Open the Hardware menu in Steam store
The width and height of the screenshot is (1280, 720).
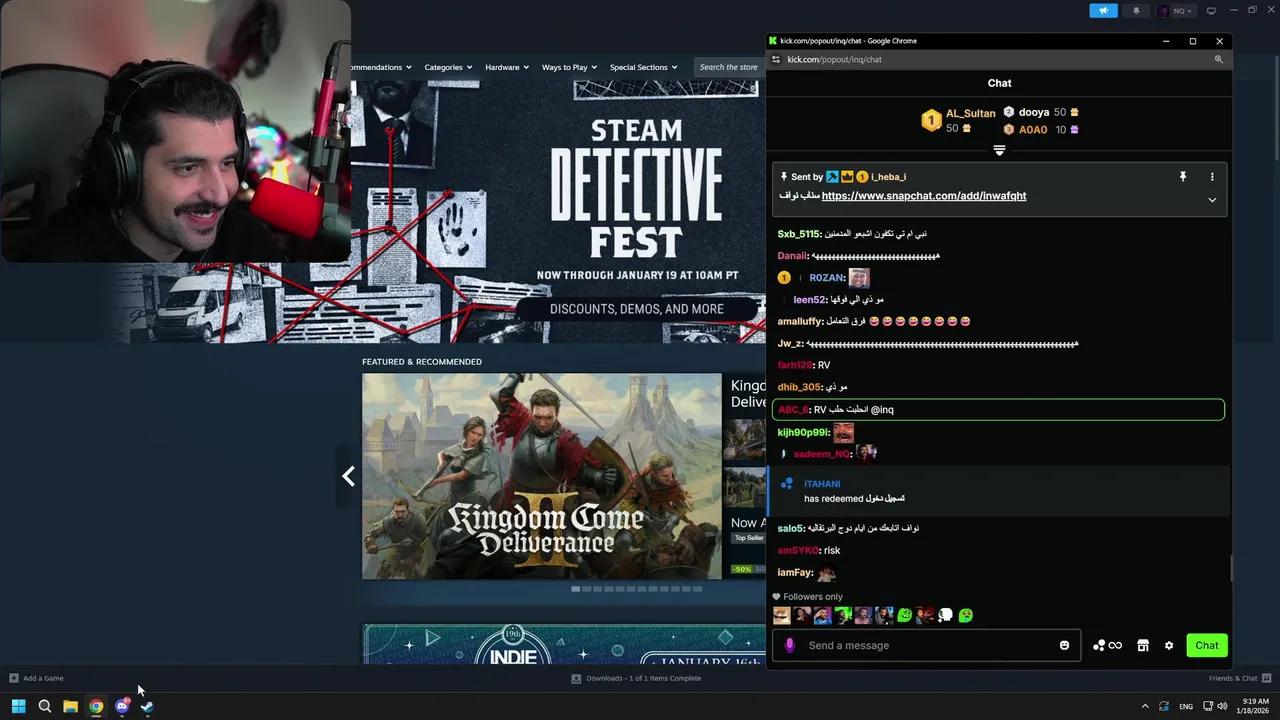click(x=507, y=67)
